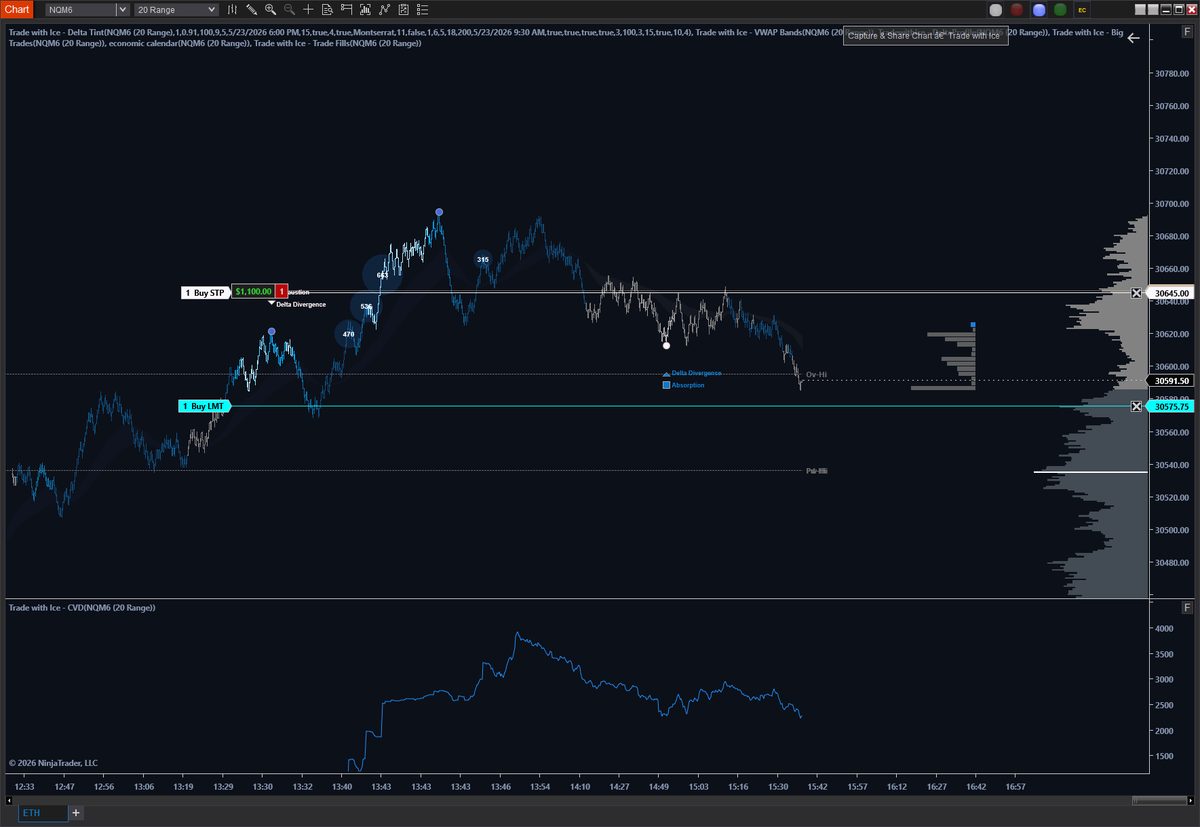Click the 315 big trade bubble

point(483,259)
